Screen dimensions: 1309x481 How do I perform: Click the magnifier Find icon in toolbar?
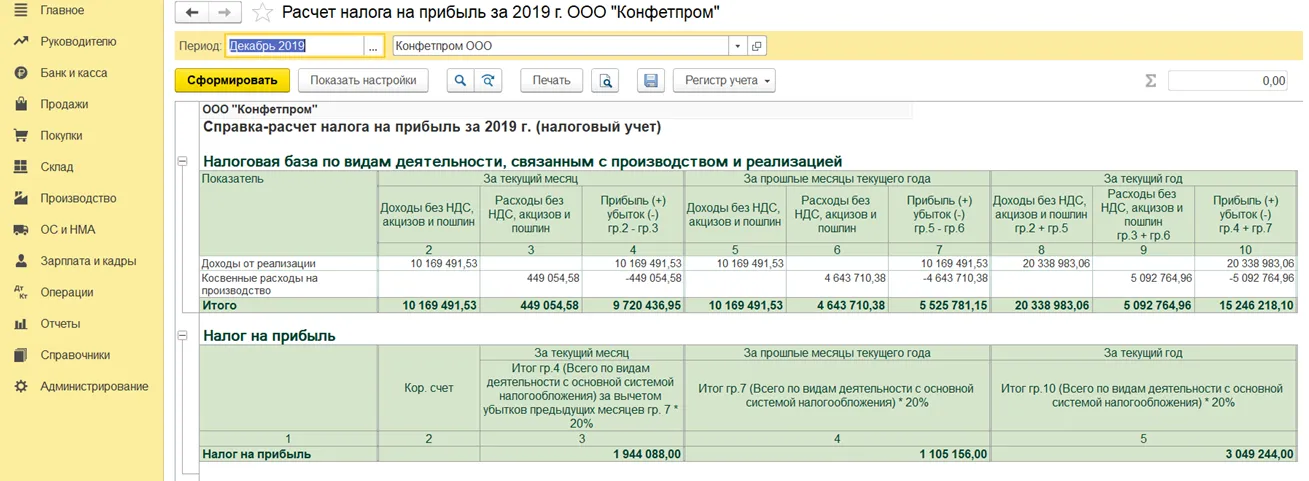[461, 81]
